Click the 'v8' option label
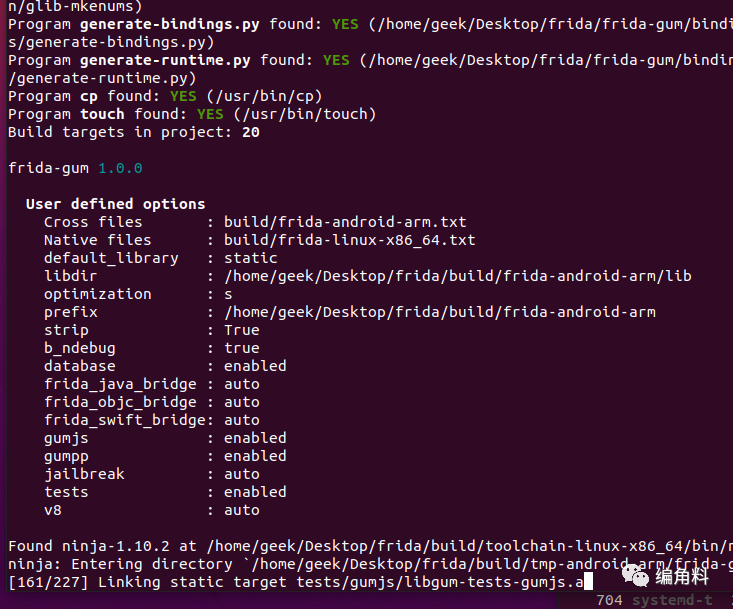 53,510
